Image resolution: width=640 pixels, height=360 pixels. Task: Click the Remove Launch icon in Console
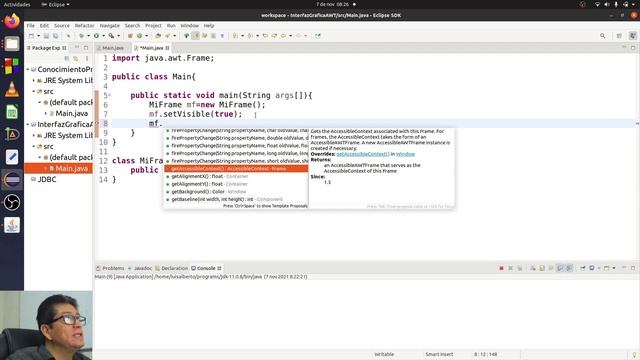pos(510,268)
